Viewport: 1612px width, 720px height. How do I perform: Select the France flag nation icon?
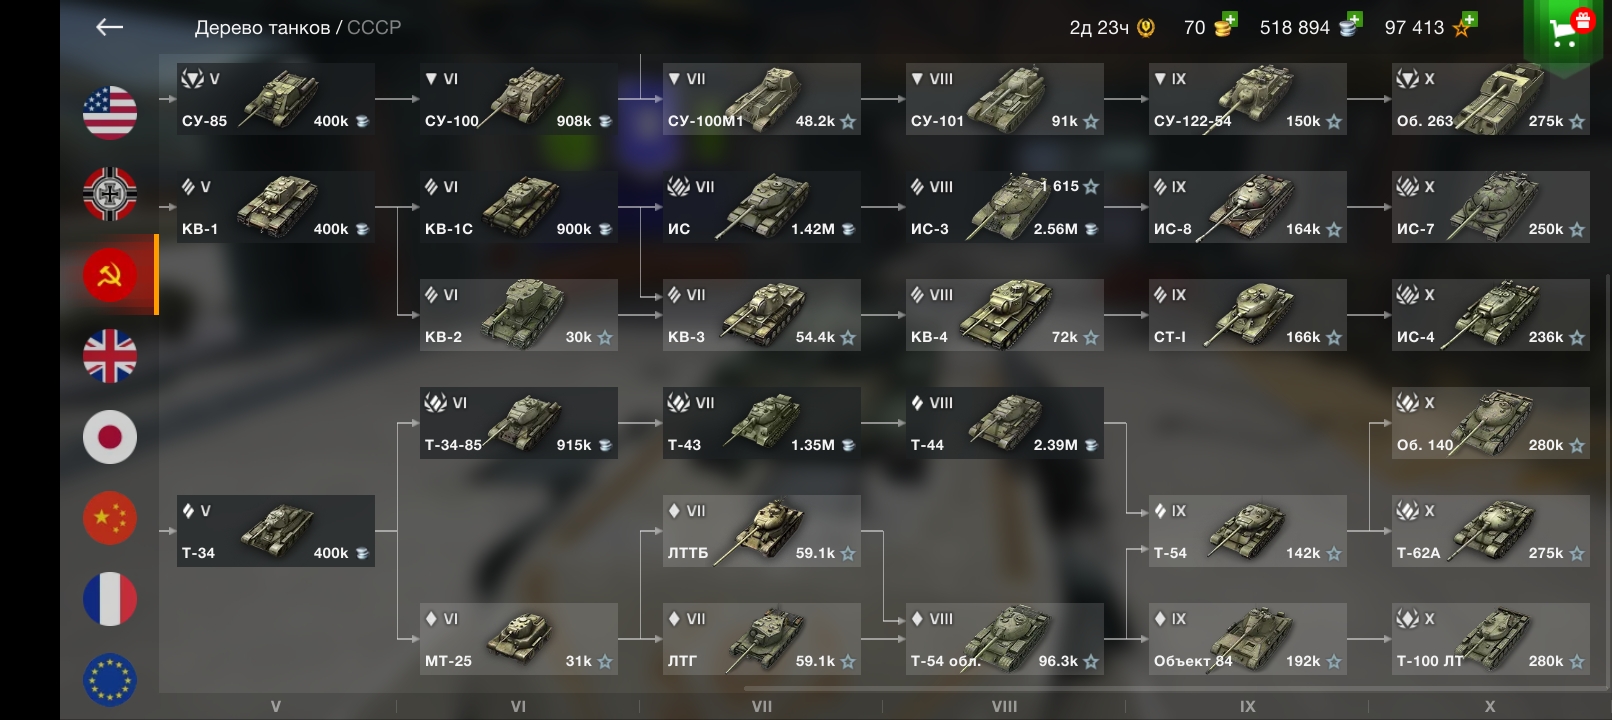pyautogui.click(x=110, y=599)
